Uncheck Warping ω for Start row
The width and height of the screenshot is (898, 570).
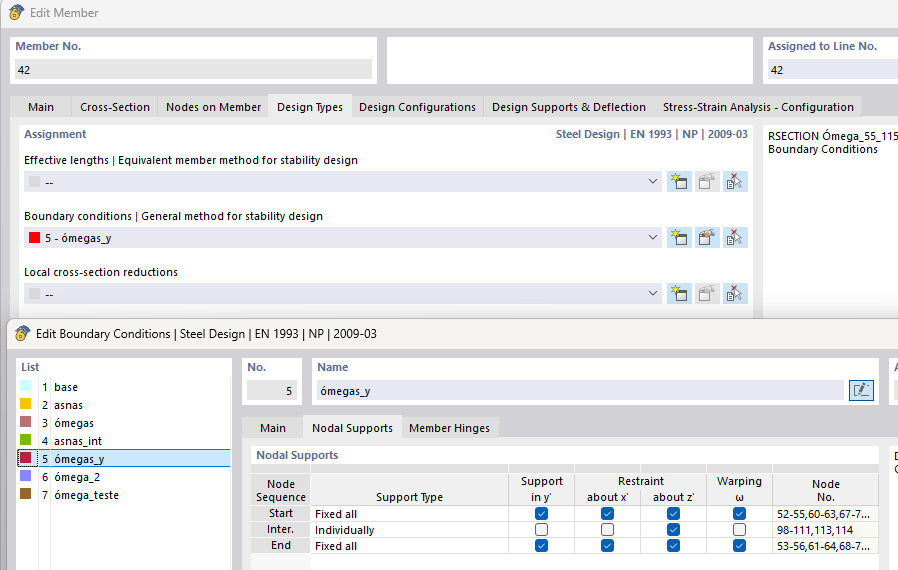[739, 514]
